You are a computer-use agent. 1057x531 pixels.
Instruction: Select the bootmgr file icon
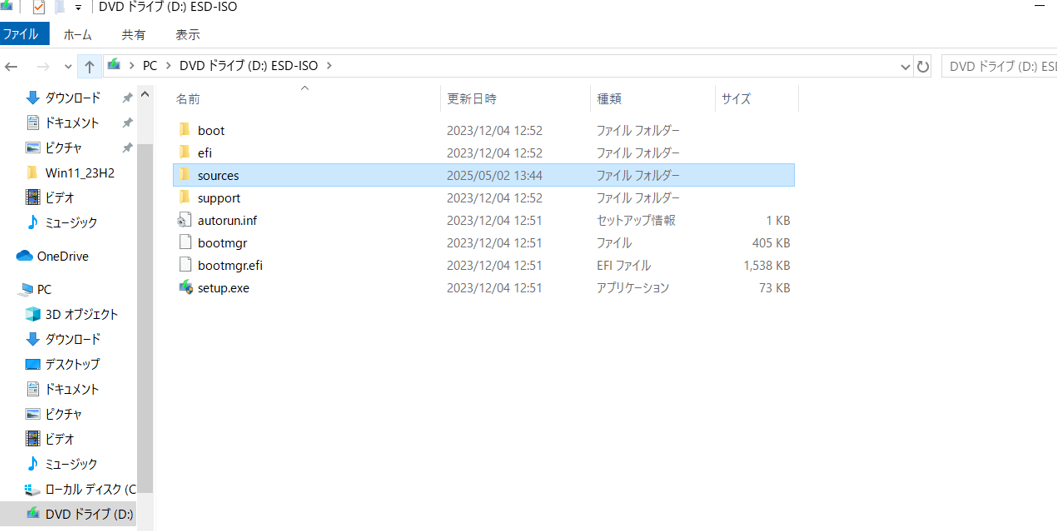click(185, 243)
